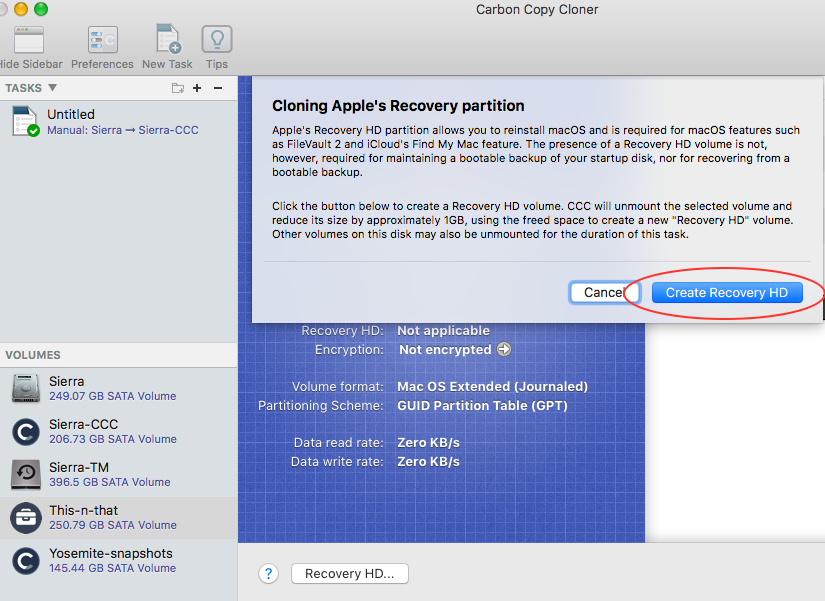Click 'Cloning Apple's Recovery partition' heading
This screenshot has width=825, height=601.
click(x=398, y=106)
